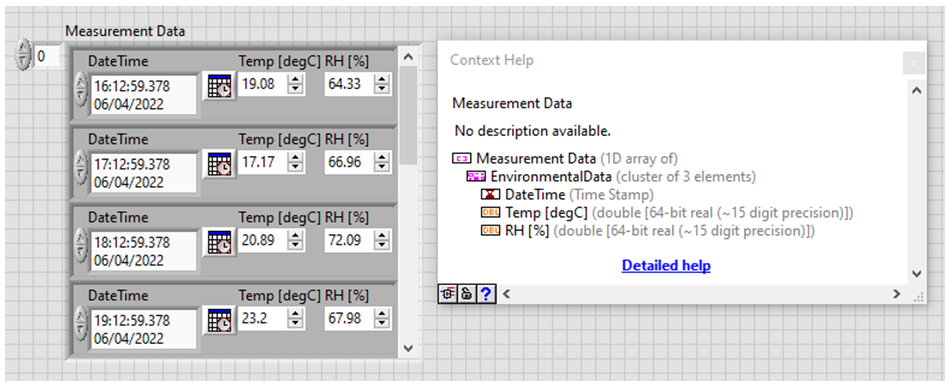The width and height of the screenshot is (952, 386).
Task: Click the Measurement Data array label
Action: (125, 31)
